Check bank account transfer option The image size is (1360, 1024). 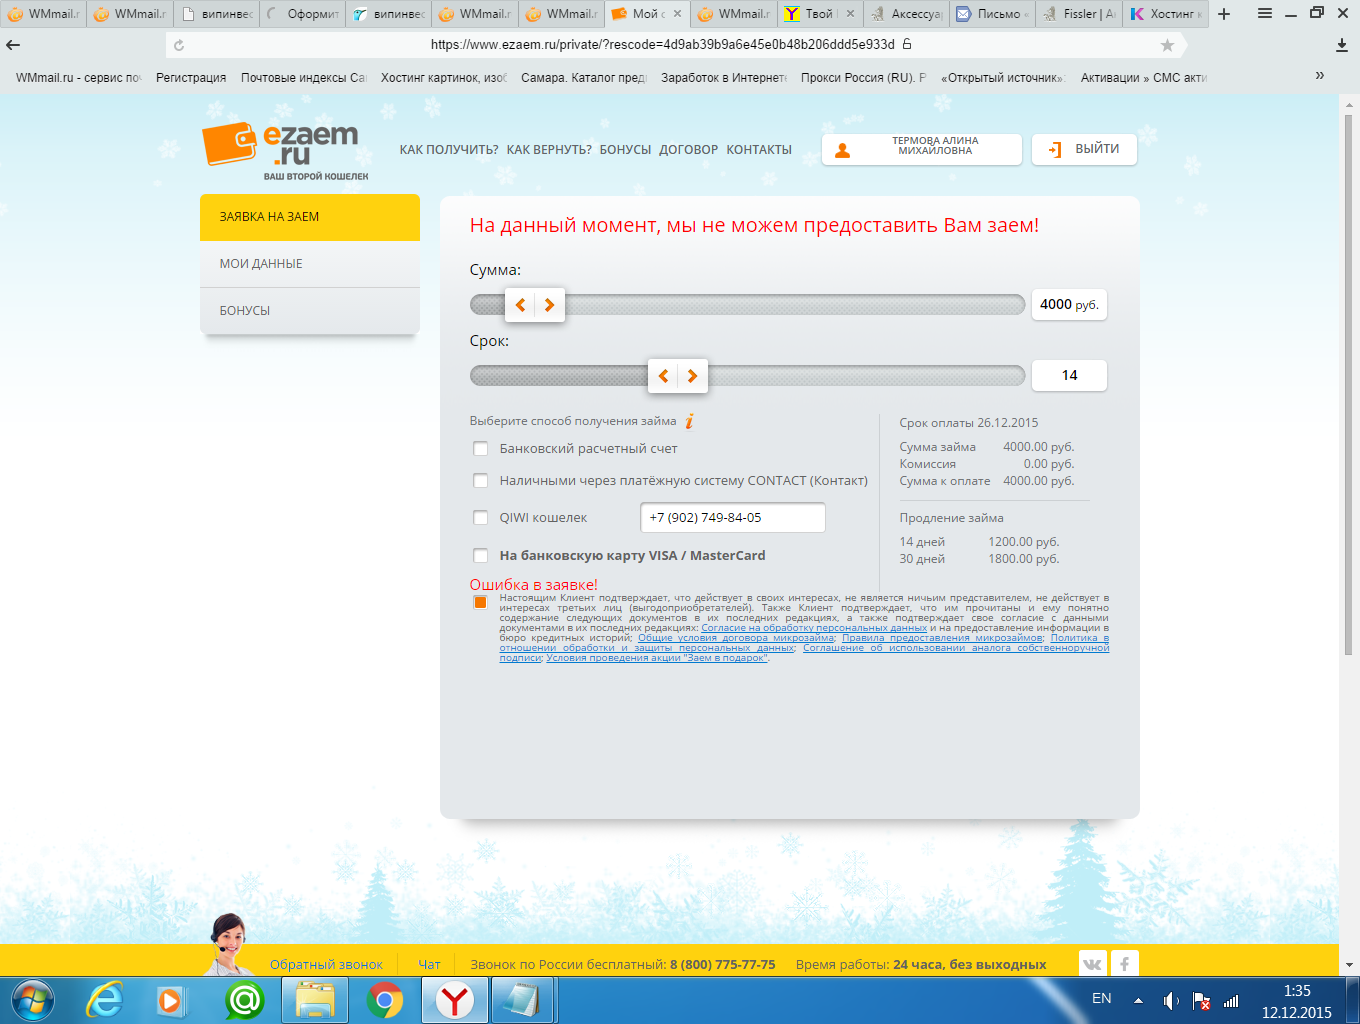point(481,449)
